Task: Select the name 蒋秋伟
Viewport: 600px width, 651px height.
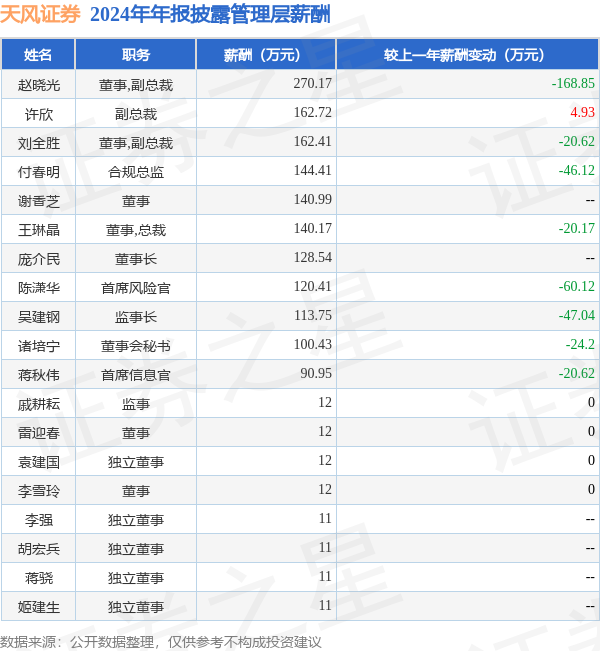Action: pos(39,375)
